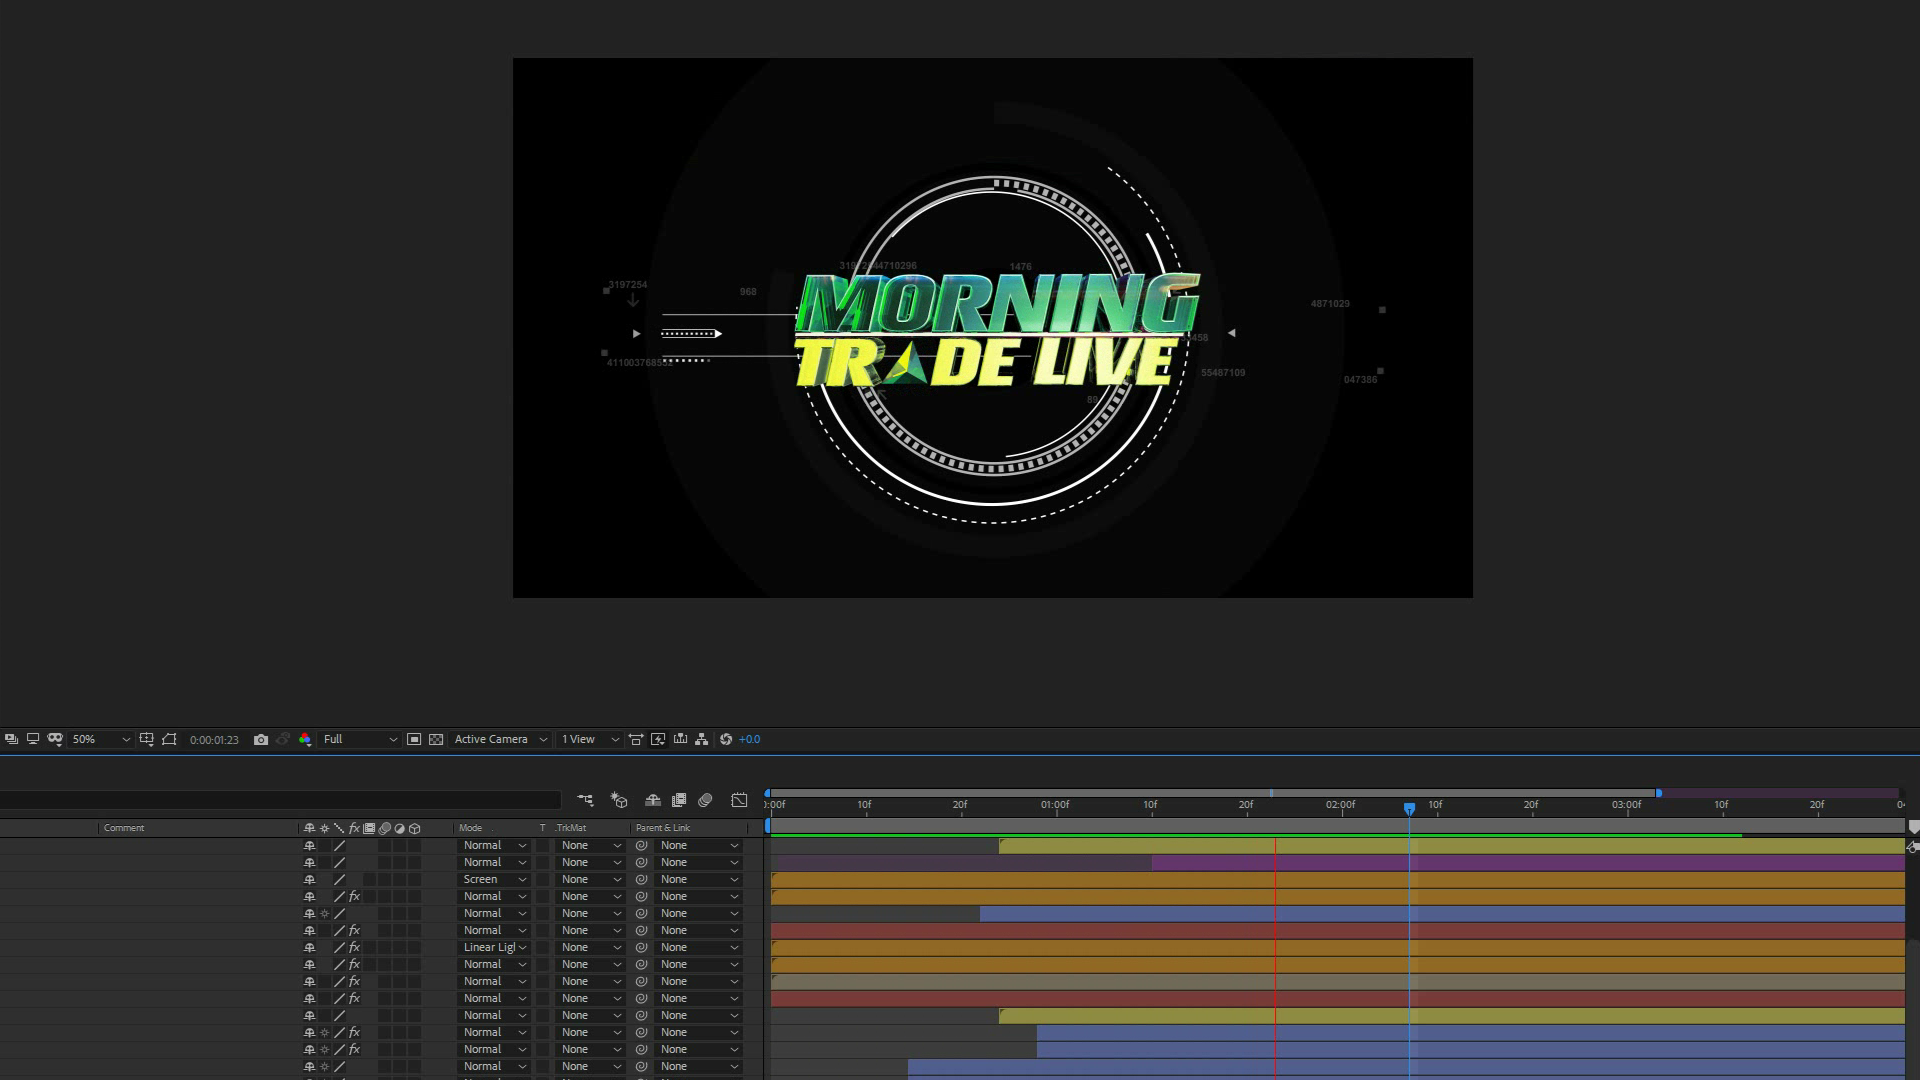1920x1080 pixels.
Task: Click the Reset Exposure icon
Action: click(x=726, y=740)
